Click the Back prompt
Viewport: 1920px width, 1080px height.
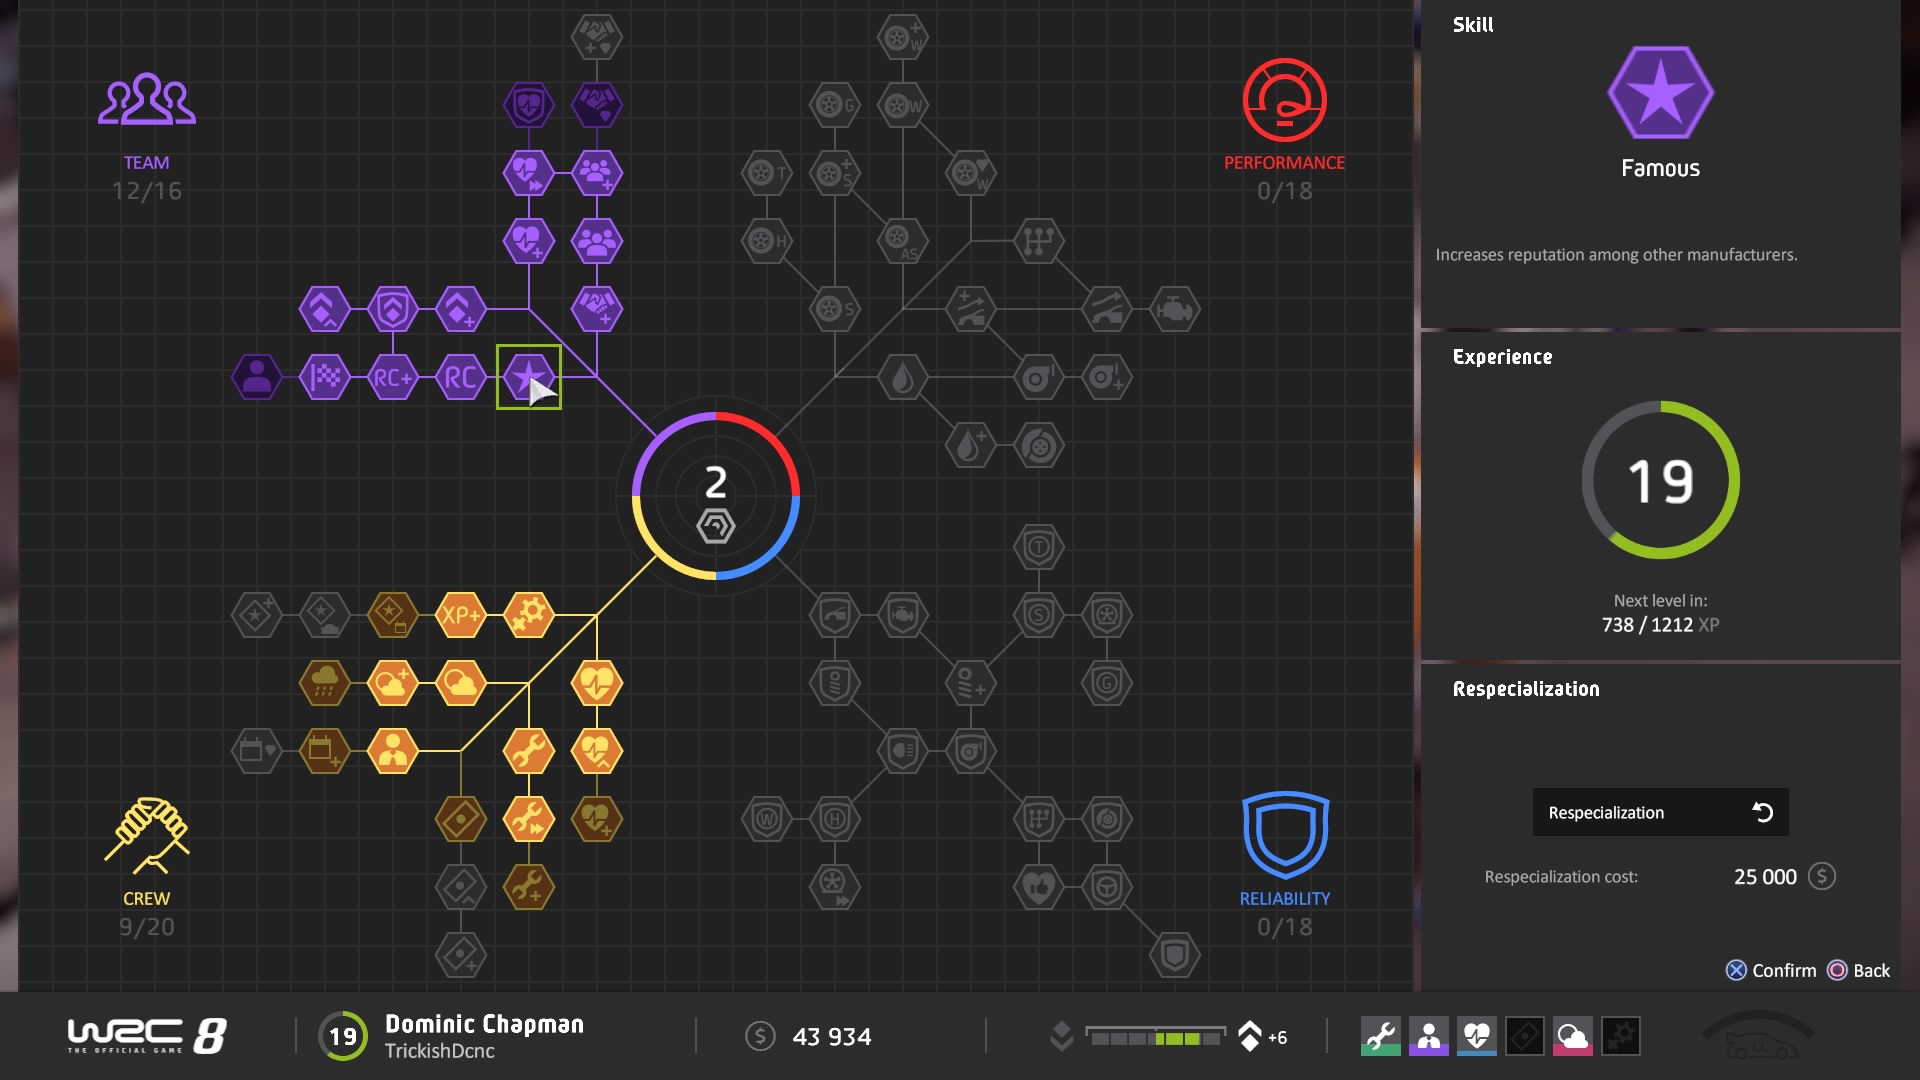click(1859, 970)
